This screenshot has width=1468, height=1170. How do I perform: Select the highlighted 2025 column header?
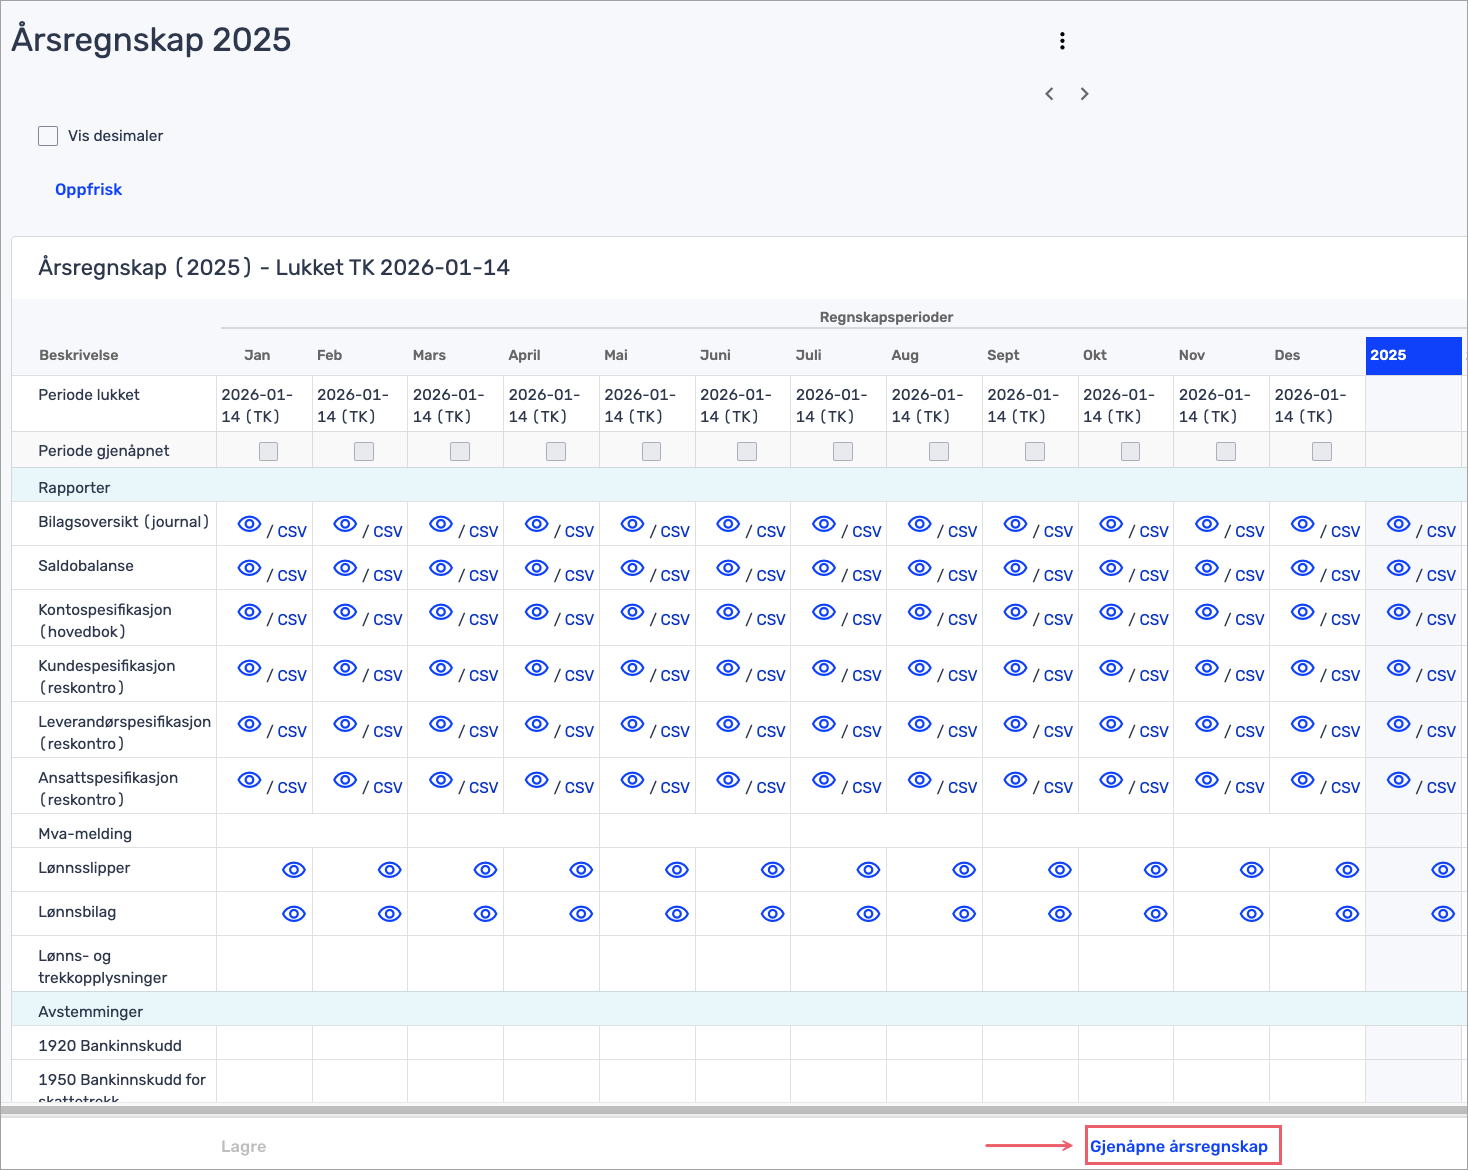(1412, 355)
